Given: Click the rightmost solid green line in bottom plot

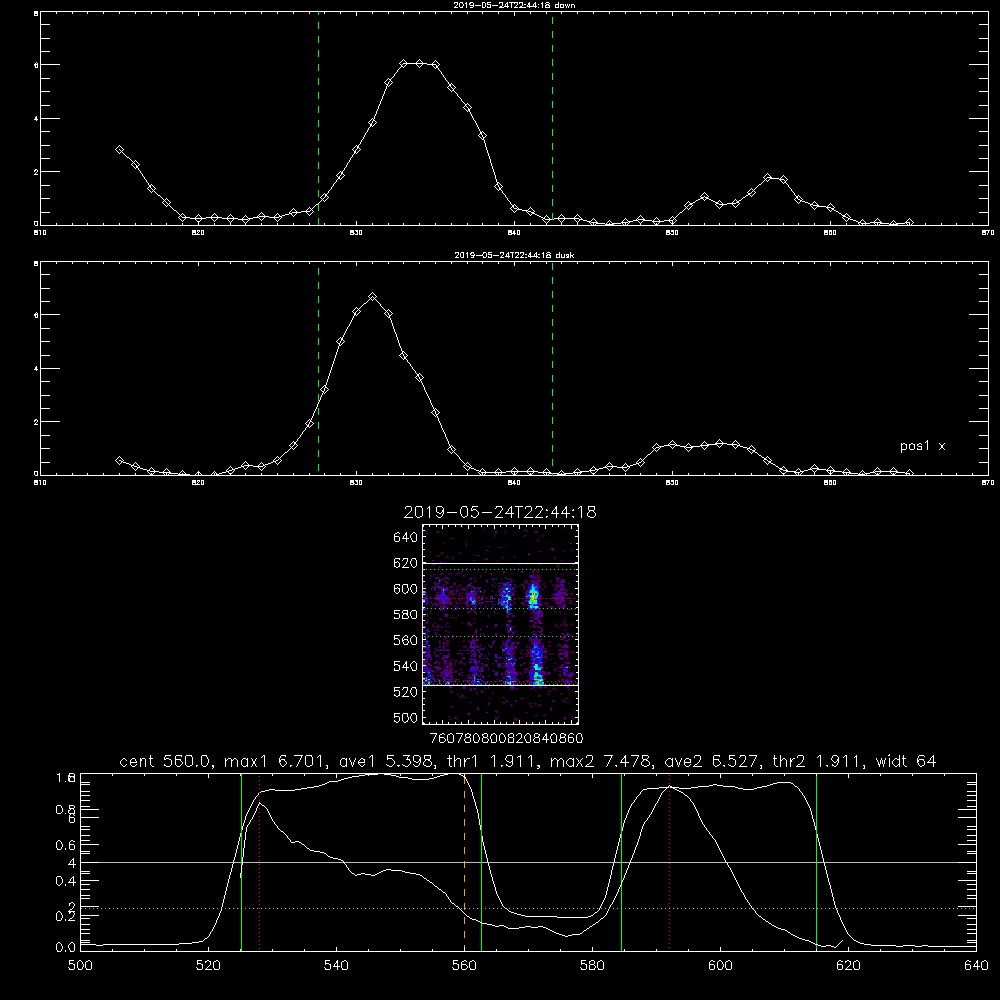Looking at the screenshot, I should [816, 862].
